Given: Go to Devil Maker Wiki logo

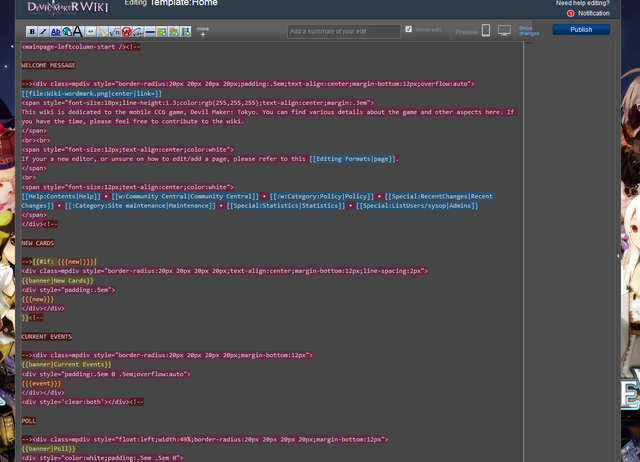Looking at the screenshot, I should pyautogui.click(x=68, y=7).
